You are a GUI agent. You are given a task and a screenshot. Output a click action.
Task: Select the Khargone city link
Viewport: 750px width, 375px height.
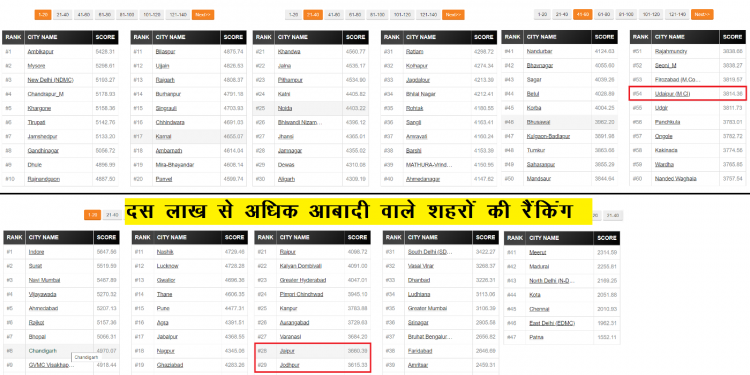[x=39, y=108]
